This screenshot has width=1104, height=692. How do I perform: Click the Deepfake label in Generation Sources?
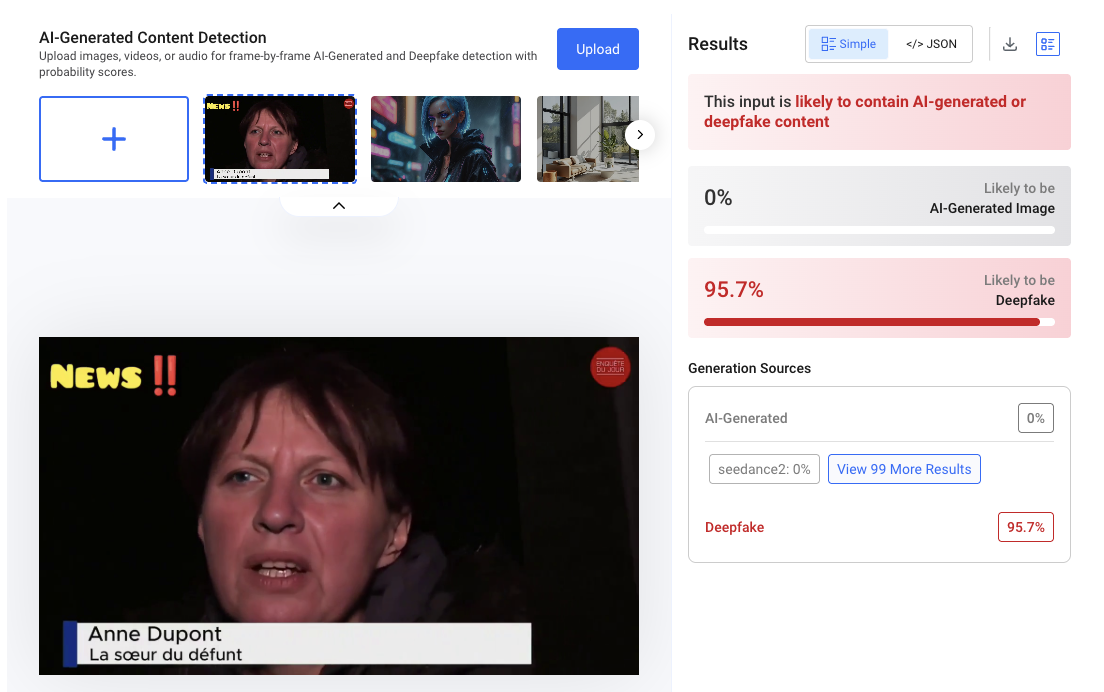(x=734, y=527)
